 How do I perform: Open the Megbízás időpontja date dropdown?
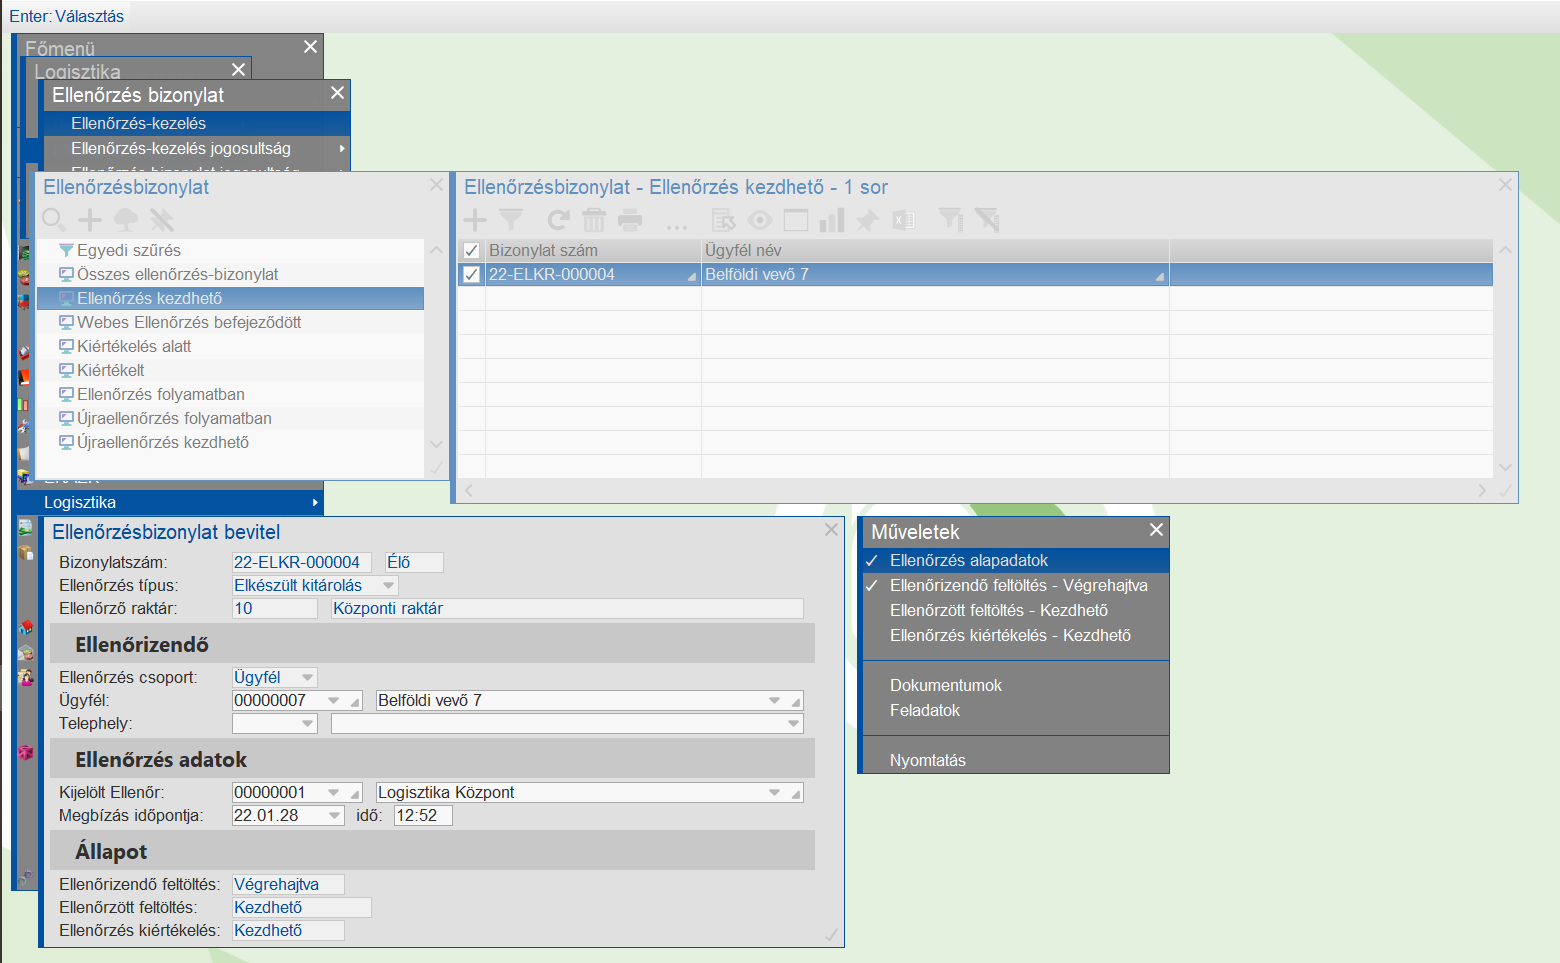click(x=335, y=815)
